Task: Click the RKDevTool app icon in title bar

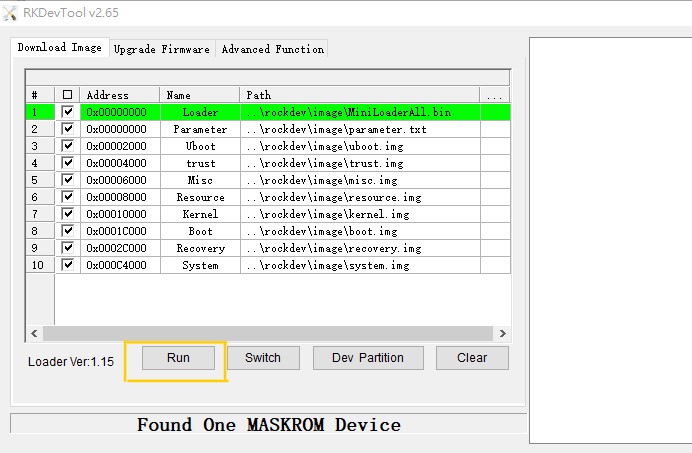Action: [x=11, y=11]
